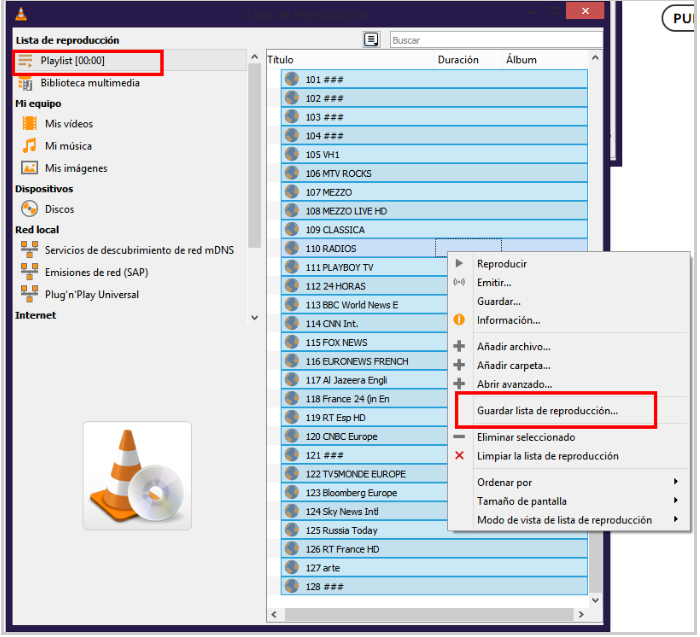Screen dimensions: 700x637
Task: Click sidebar scrollbar up arrow
Action: [x=254, y=57]
